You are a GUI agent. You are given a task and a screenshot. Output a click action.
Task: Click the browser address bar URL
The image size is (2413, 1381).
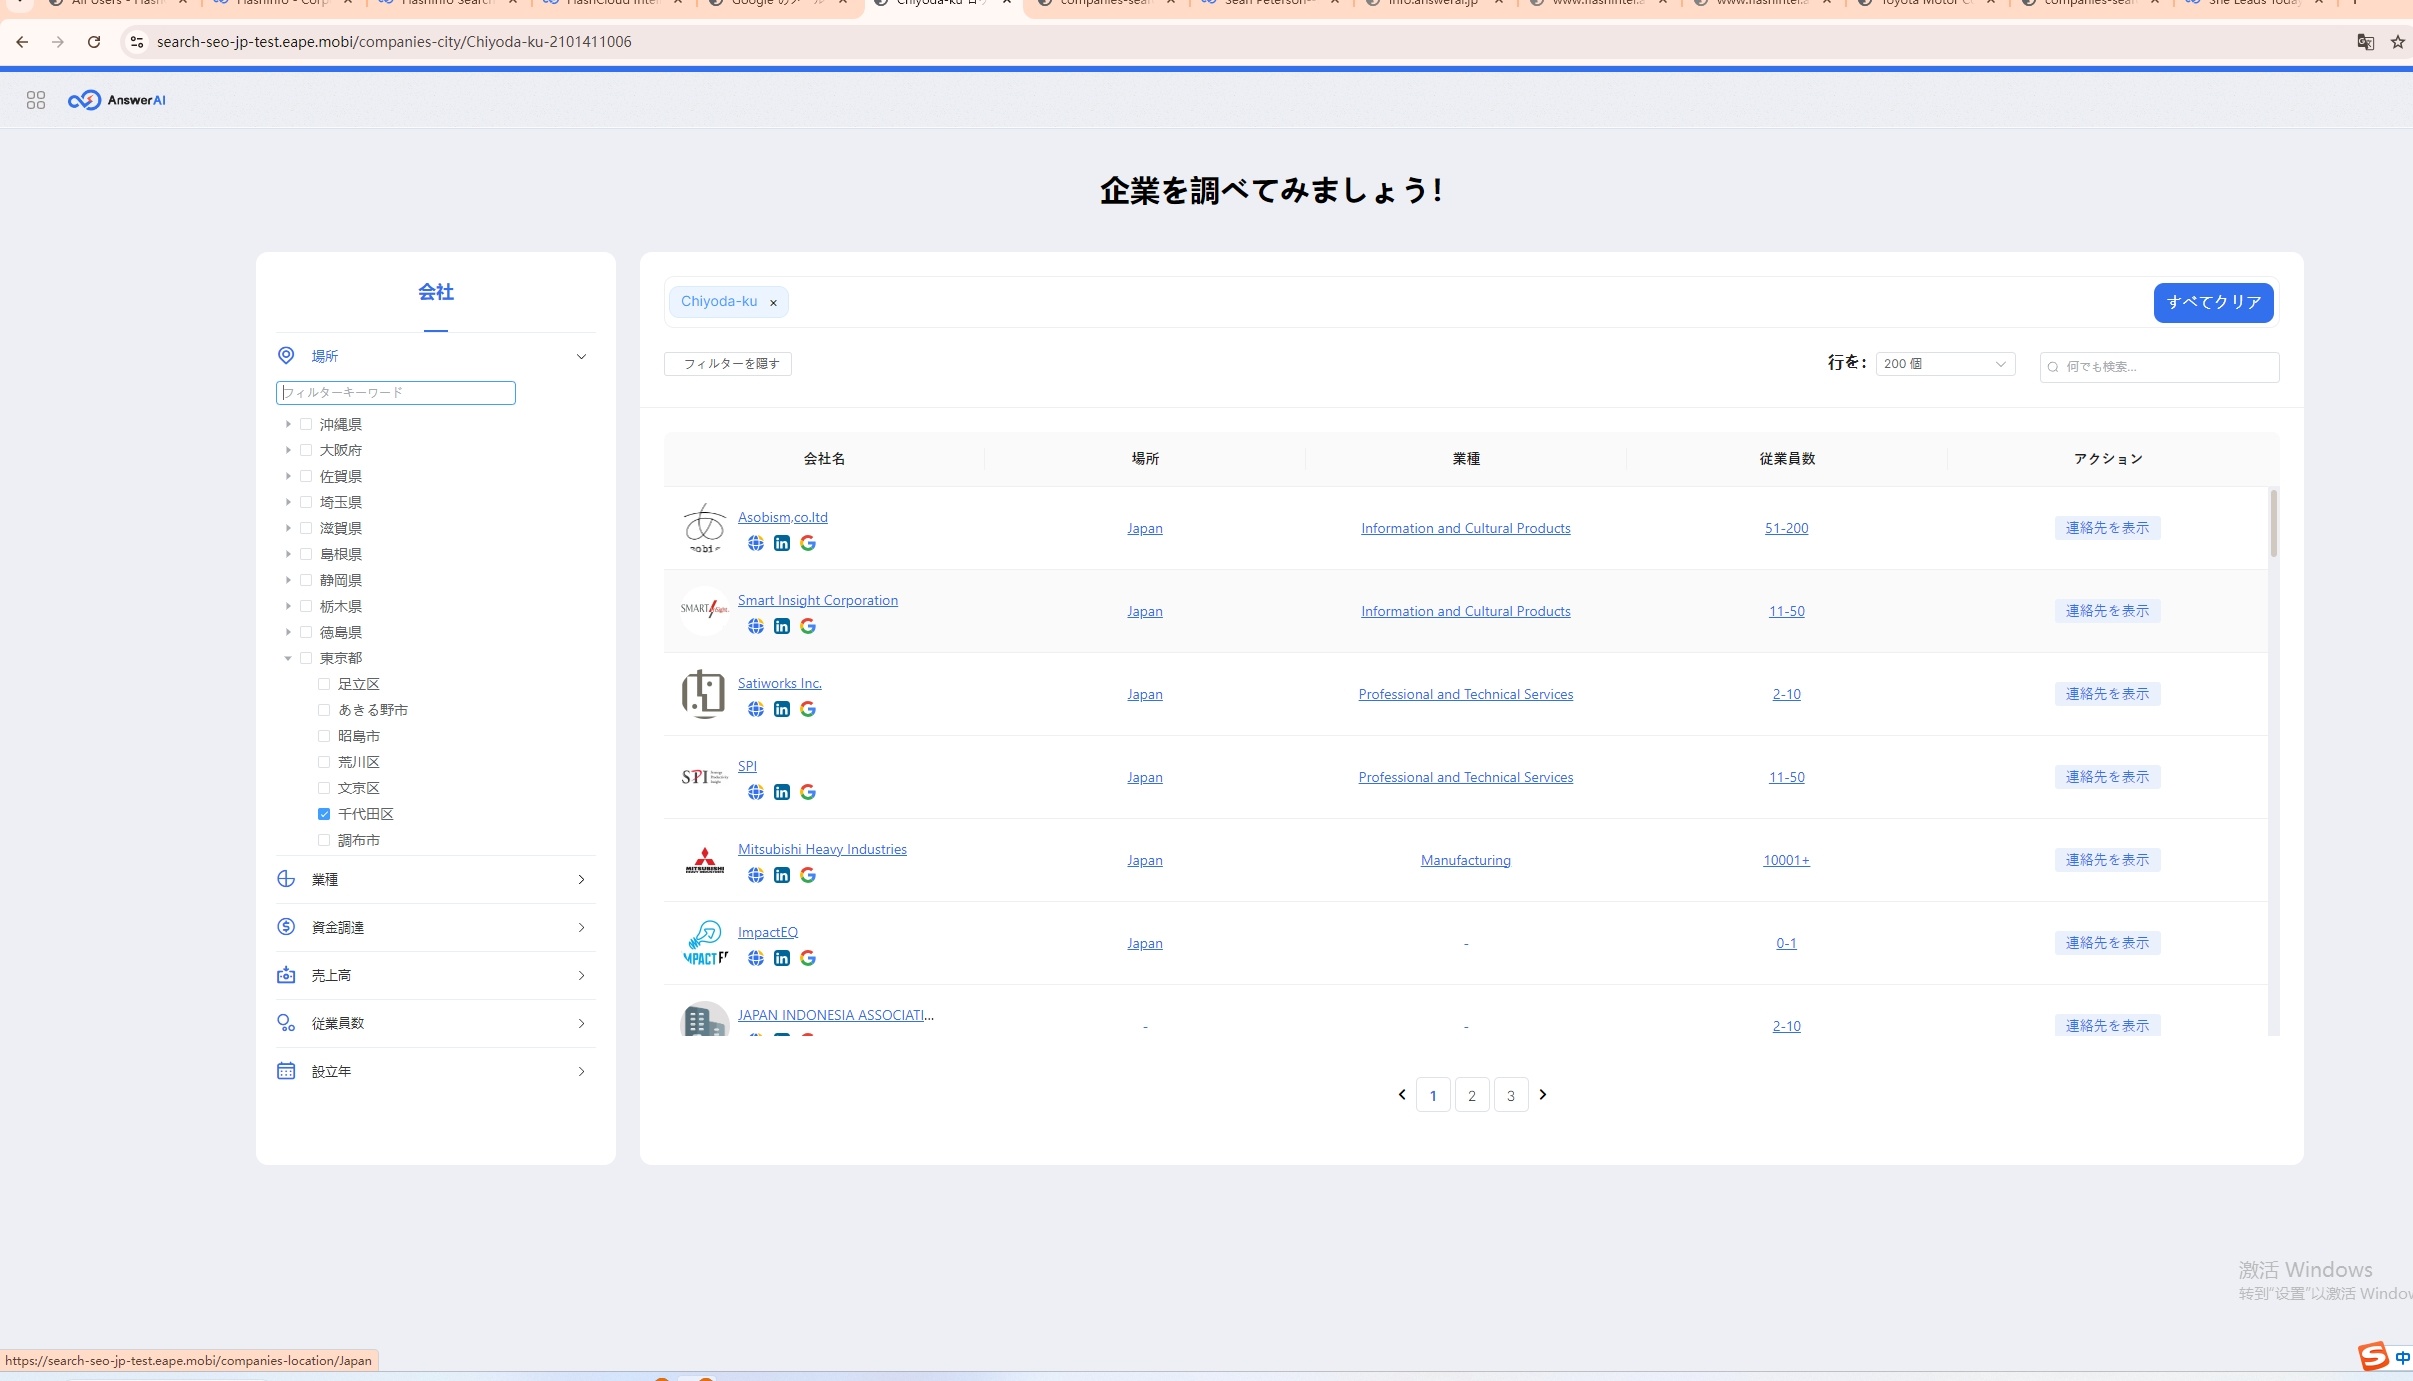point(394,42)
